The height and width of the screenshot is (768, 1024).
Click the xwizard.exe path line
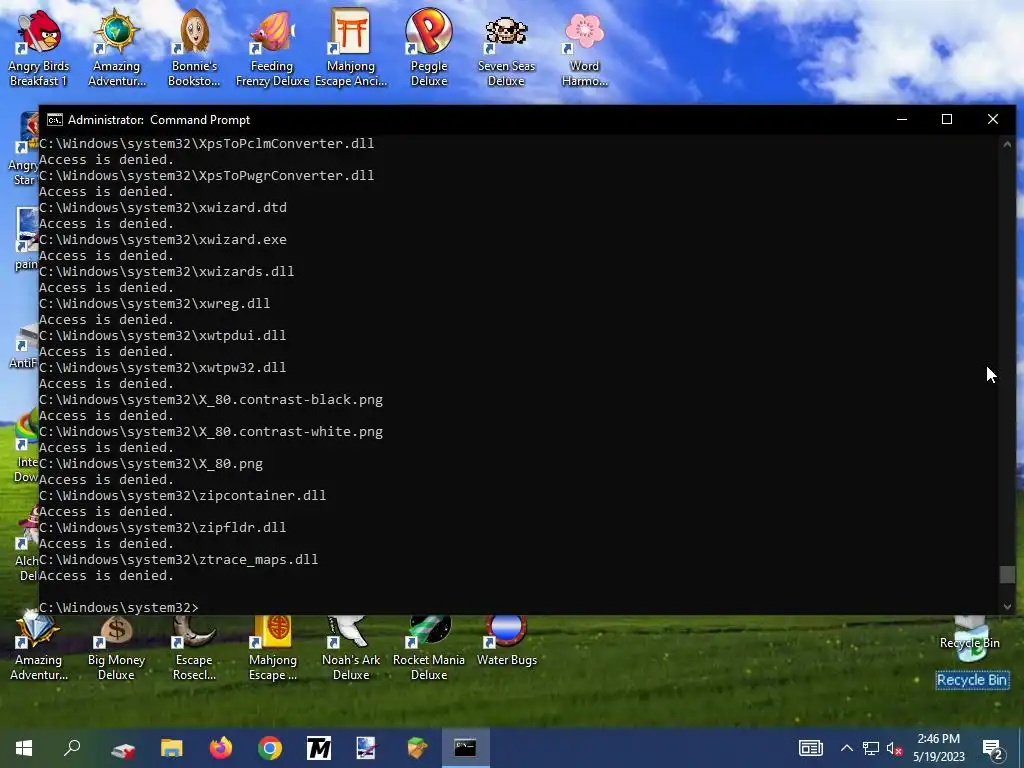[x=163, y=240]
